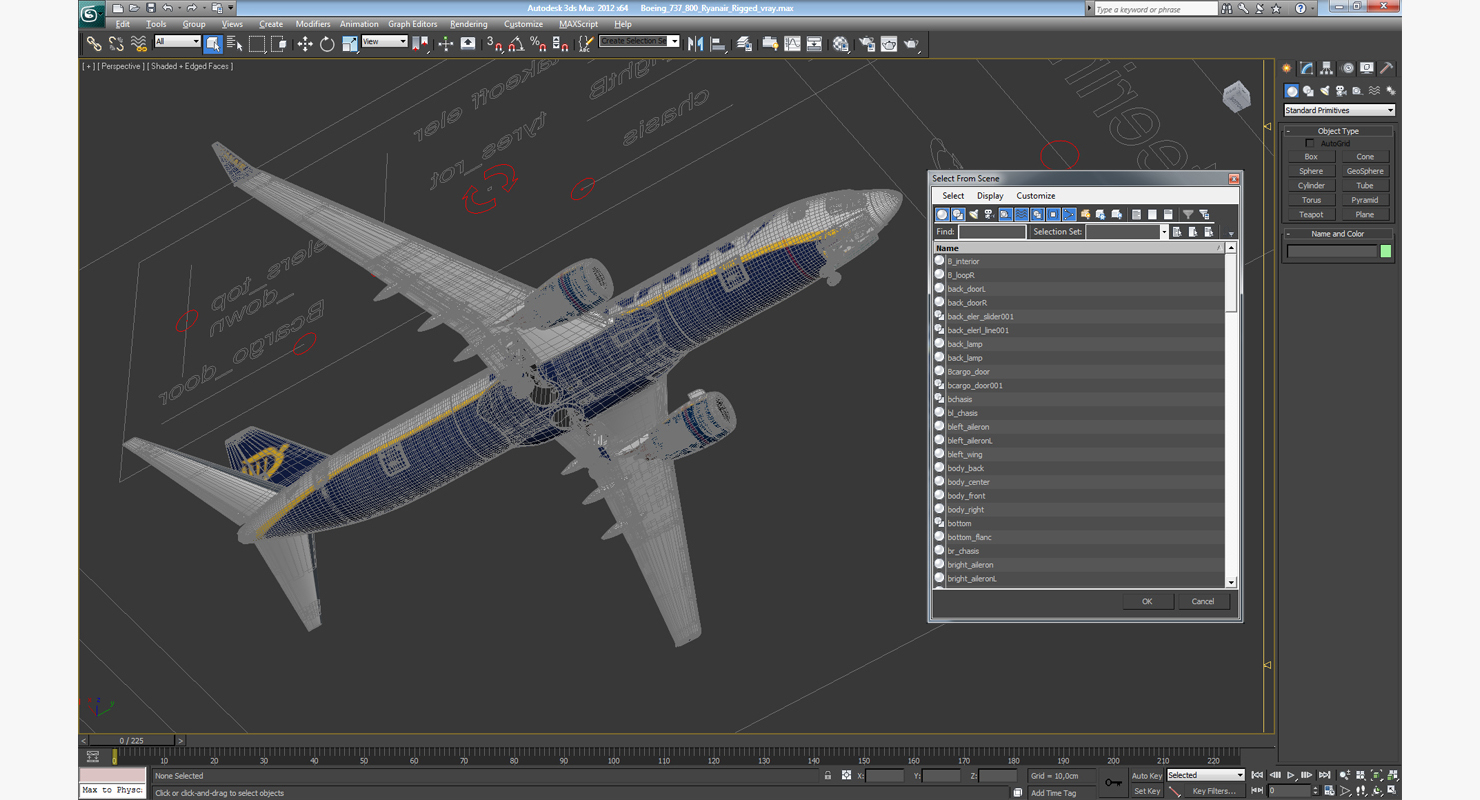Viewport: 1480px width, 800px height.
Task: Click the Torus object button
Action: [x=1311, y=200]
